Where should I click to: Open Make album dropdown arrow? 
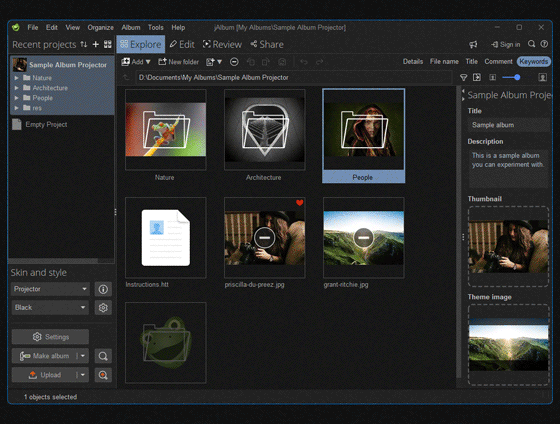(82, 356)
